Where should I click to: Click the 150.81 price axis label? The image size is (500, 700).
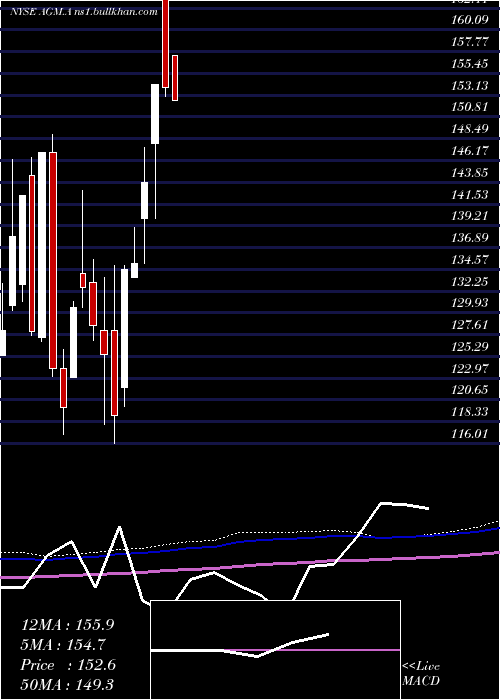coord(470,107)
